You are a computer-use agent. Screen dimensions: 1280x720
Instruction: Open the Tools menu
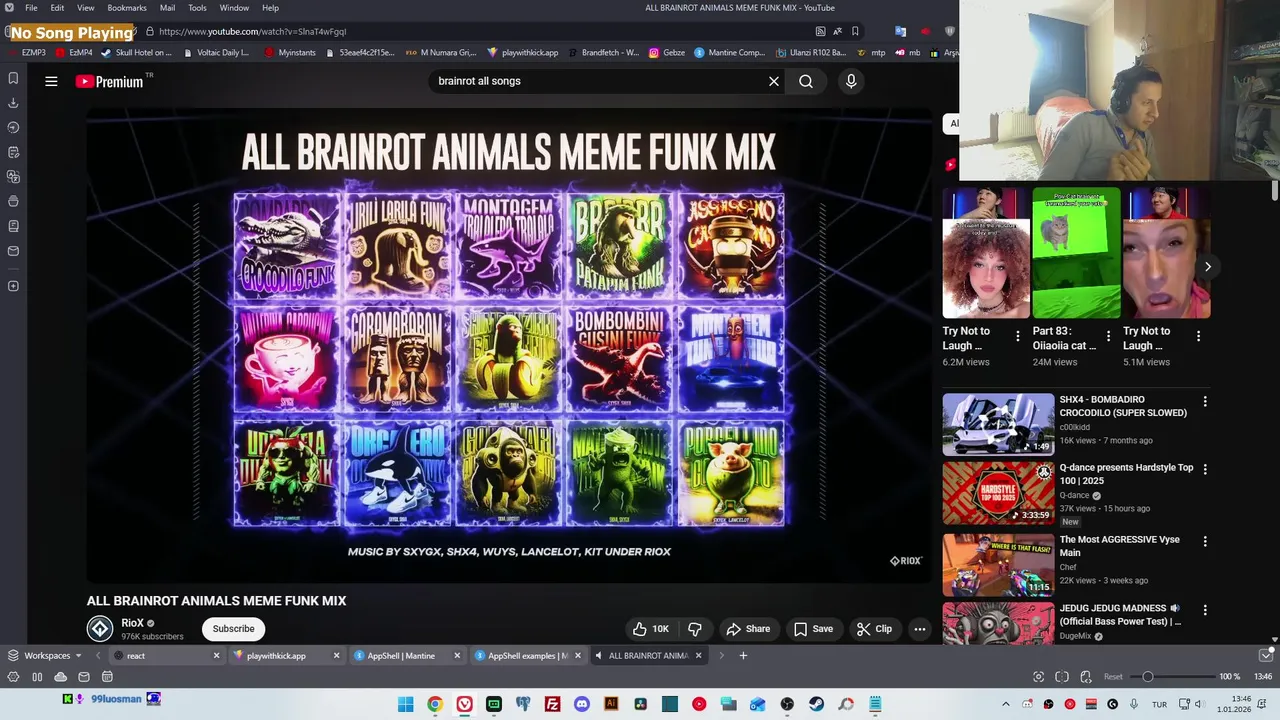point(197,8)
